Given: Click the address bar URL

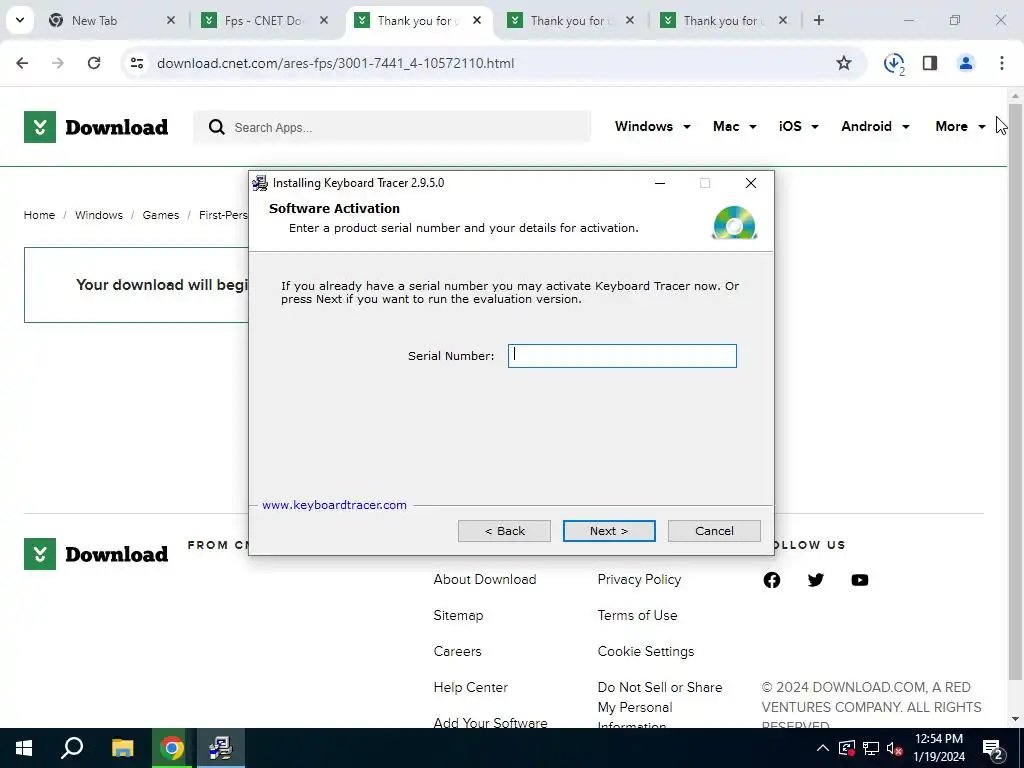Looking at the screenshot, I should [x=336, y=63].
